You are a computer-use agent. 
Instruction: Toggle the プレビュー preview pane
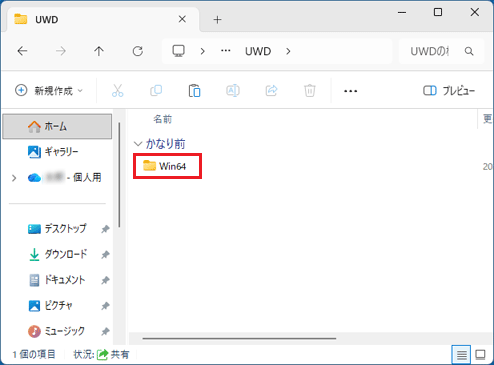(449, 91)
